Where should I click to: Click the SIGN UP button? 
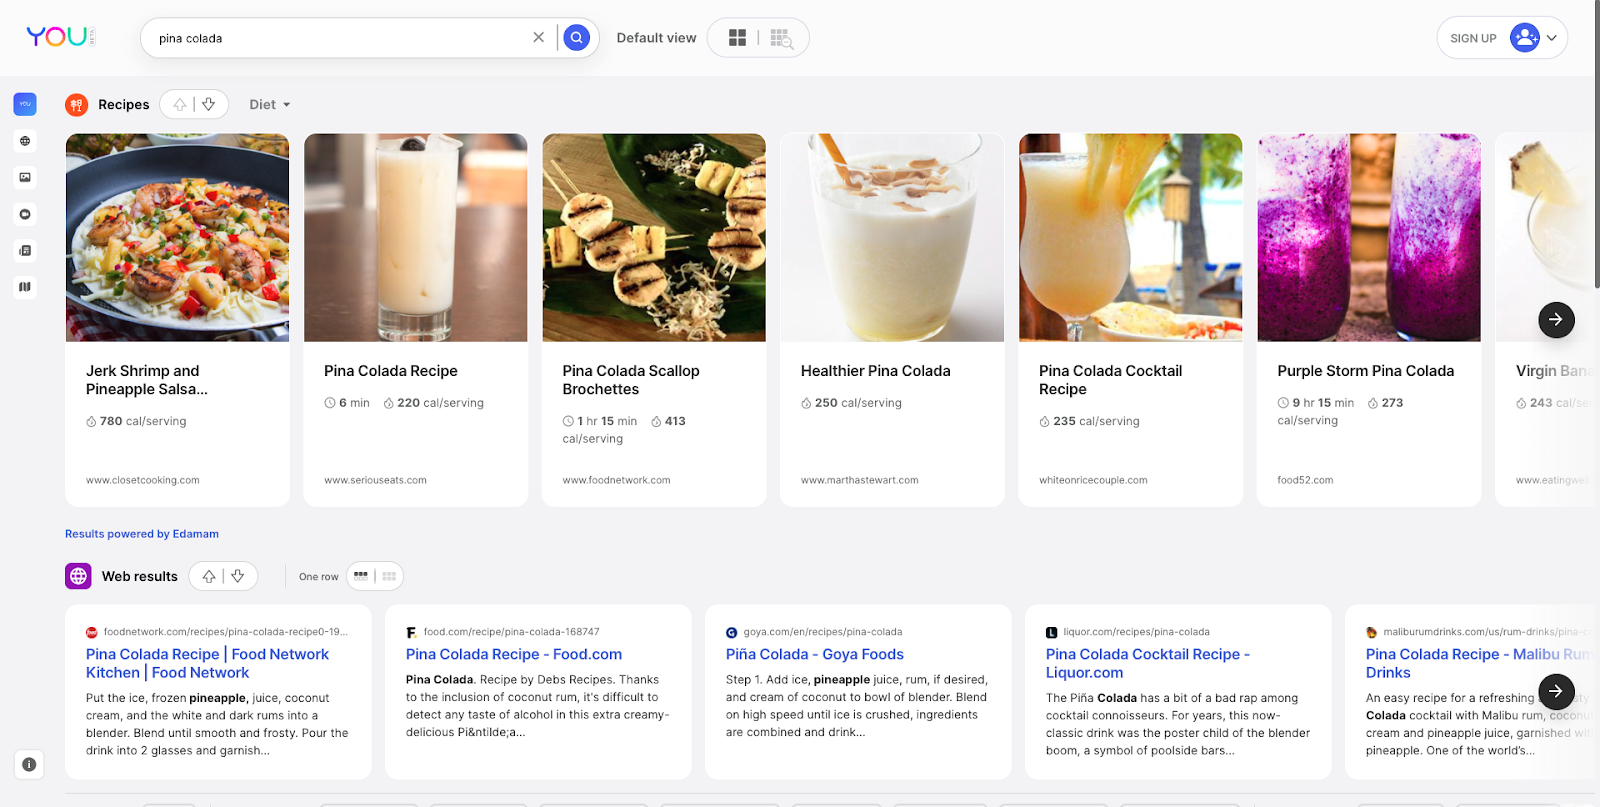click(x=1473, y=38)
